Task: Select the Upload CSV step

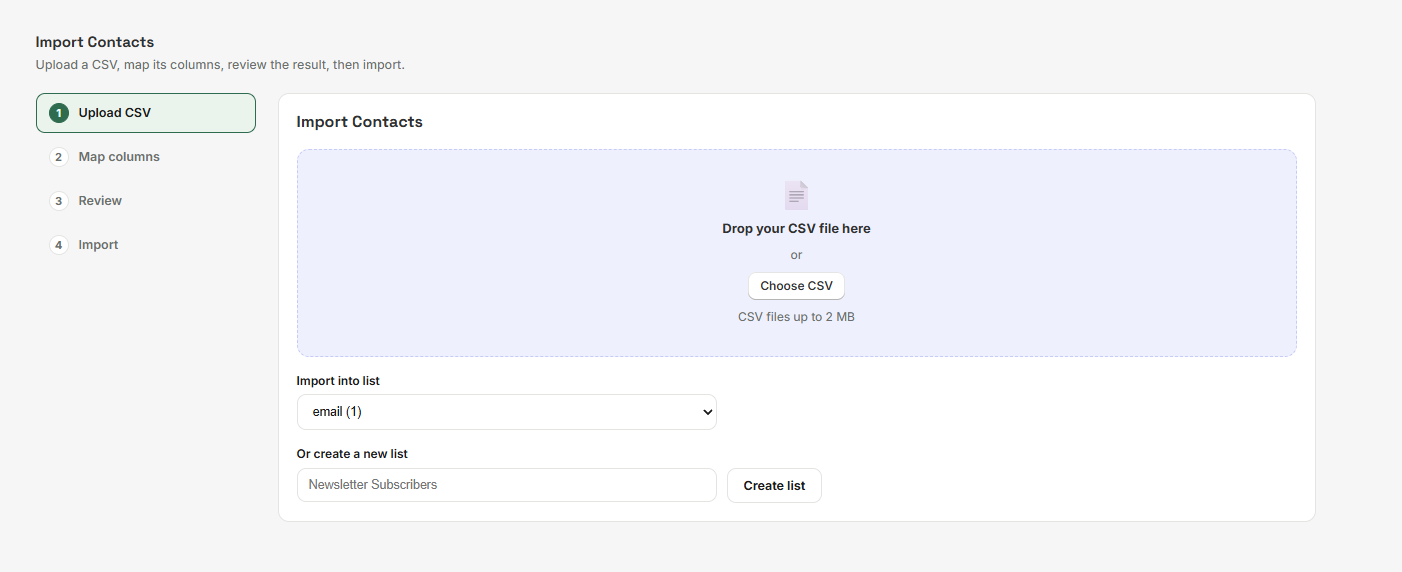Action: click(x=146, y=113)
